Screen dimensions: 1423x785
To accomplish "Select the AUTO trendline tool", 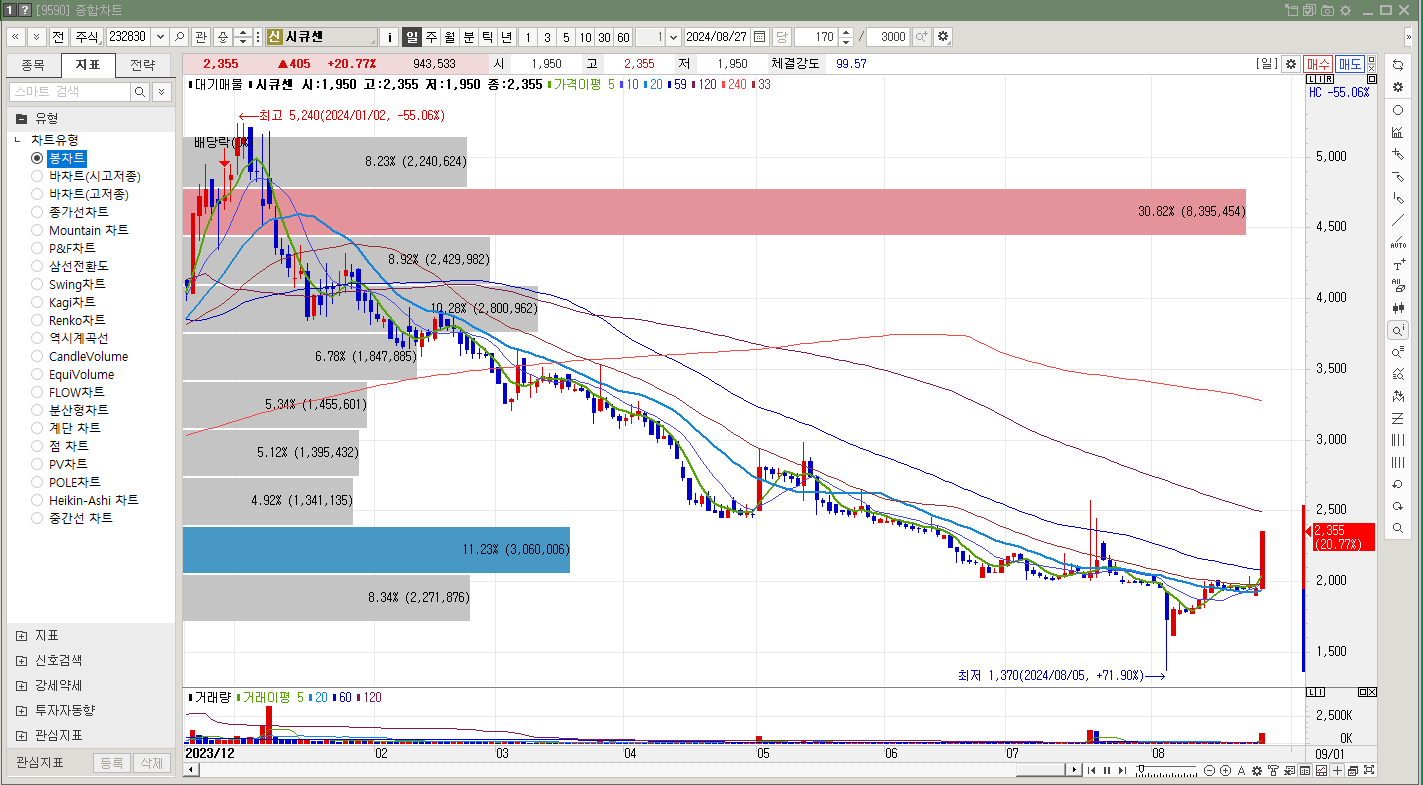I will pos(1398,243).
